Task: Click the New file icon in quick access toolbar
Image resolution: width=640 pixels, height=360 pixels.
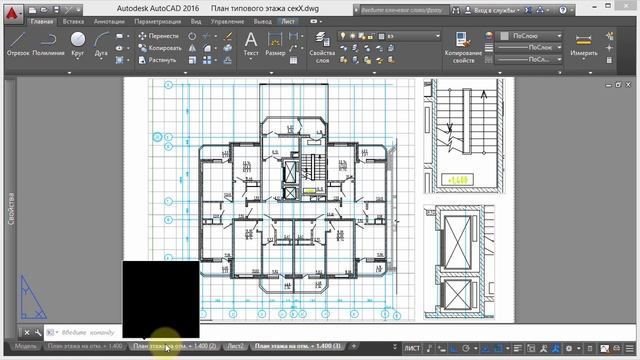Action: click(x=33, y=9)
